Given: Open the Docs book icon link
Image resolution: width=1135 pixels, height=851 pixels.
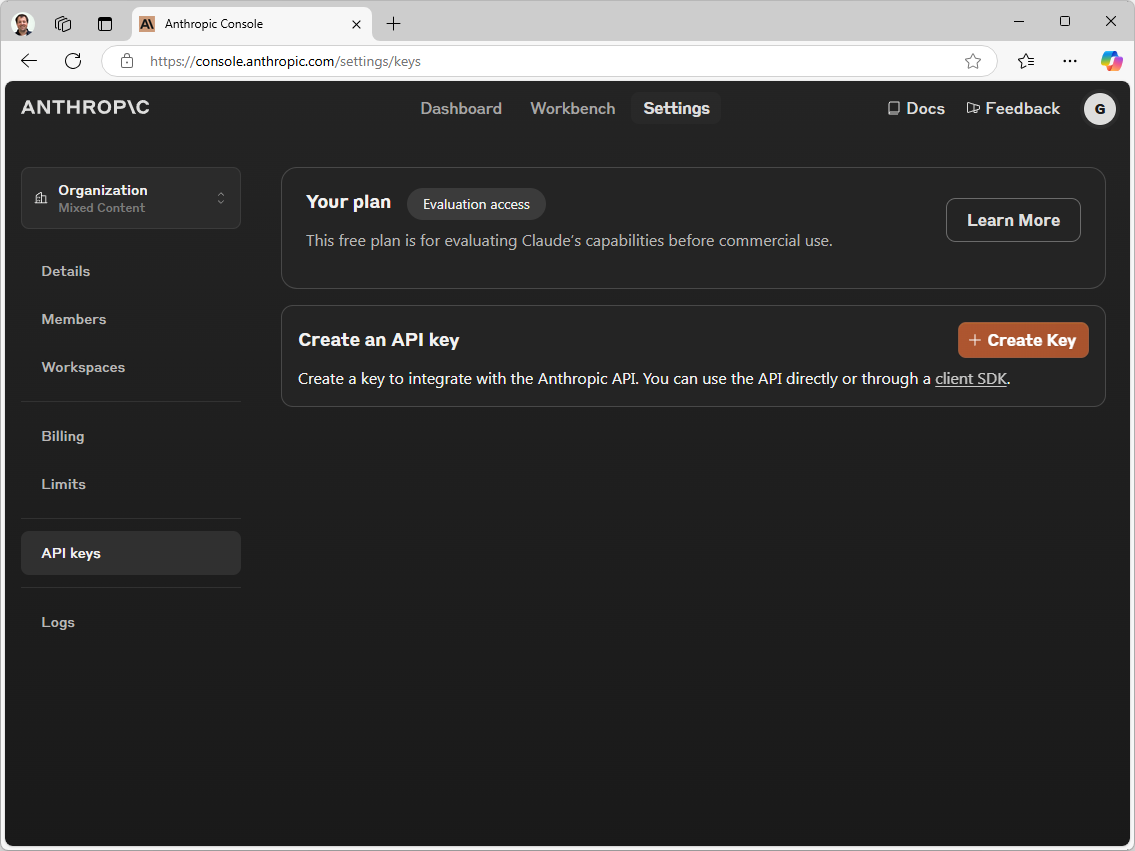Looking at the screenshot, I should pyautogui.click(x=894, y=109).
